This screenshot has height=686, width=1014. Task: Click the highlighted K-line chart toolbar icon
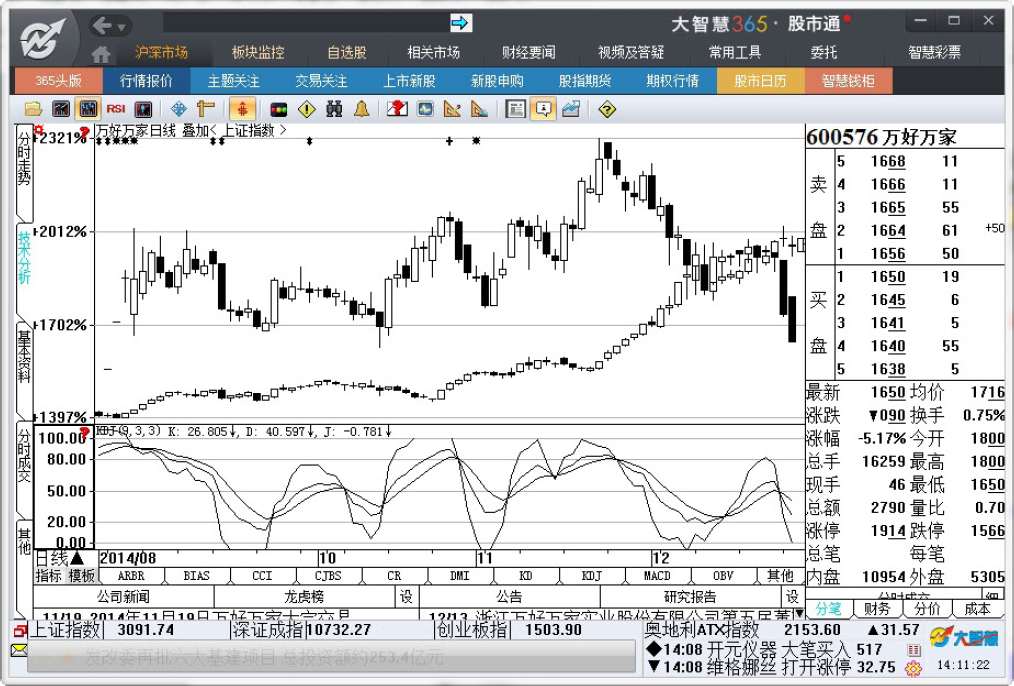(x=88, y=109)
